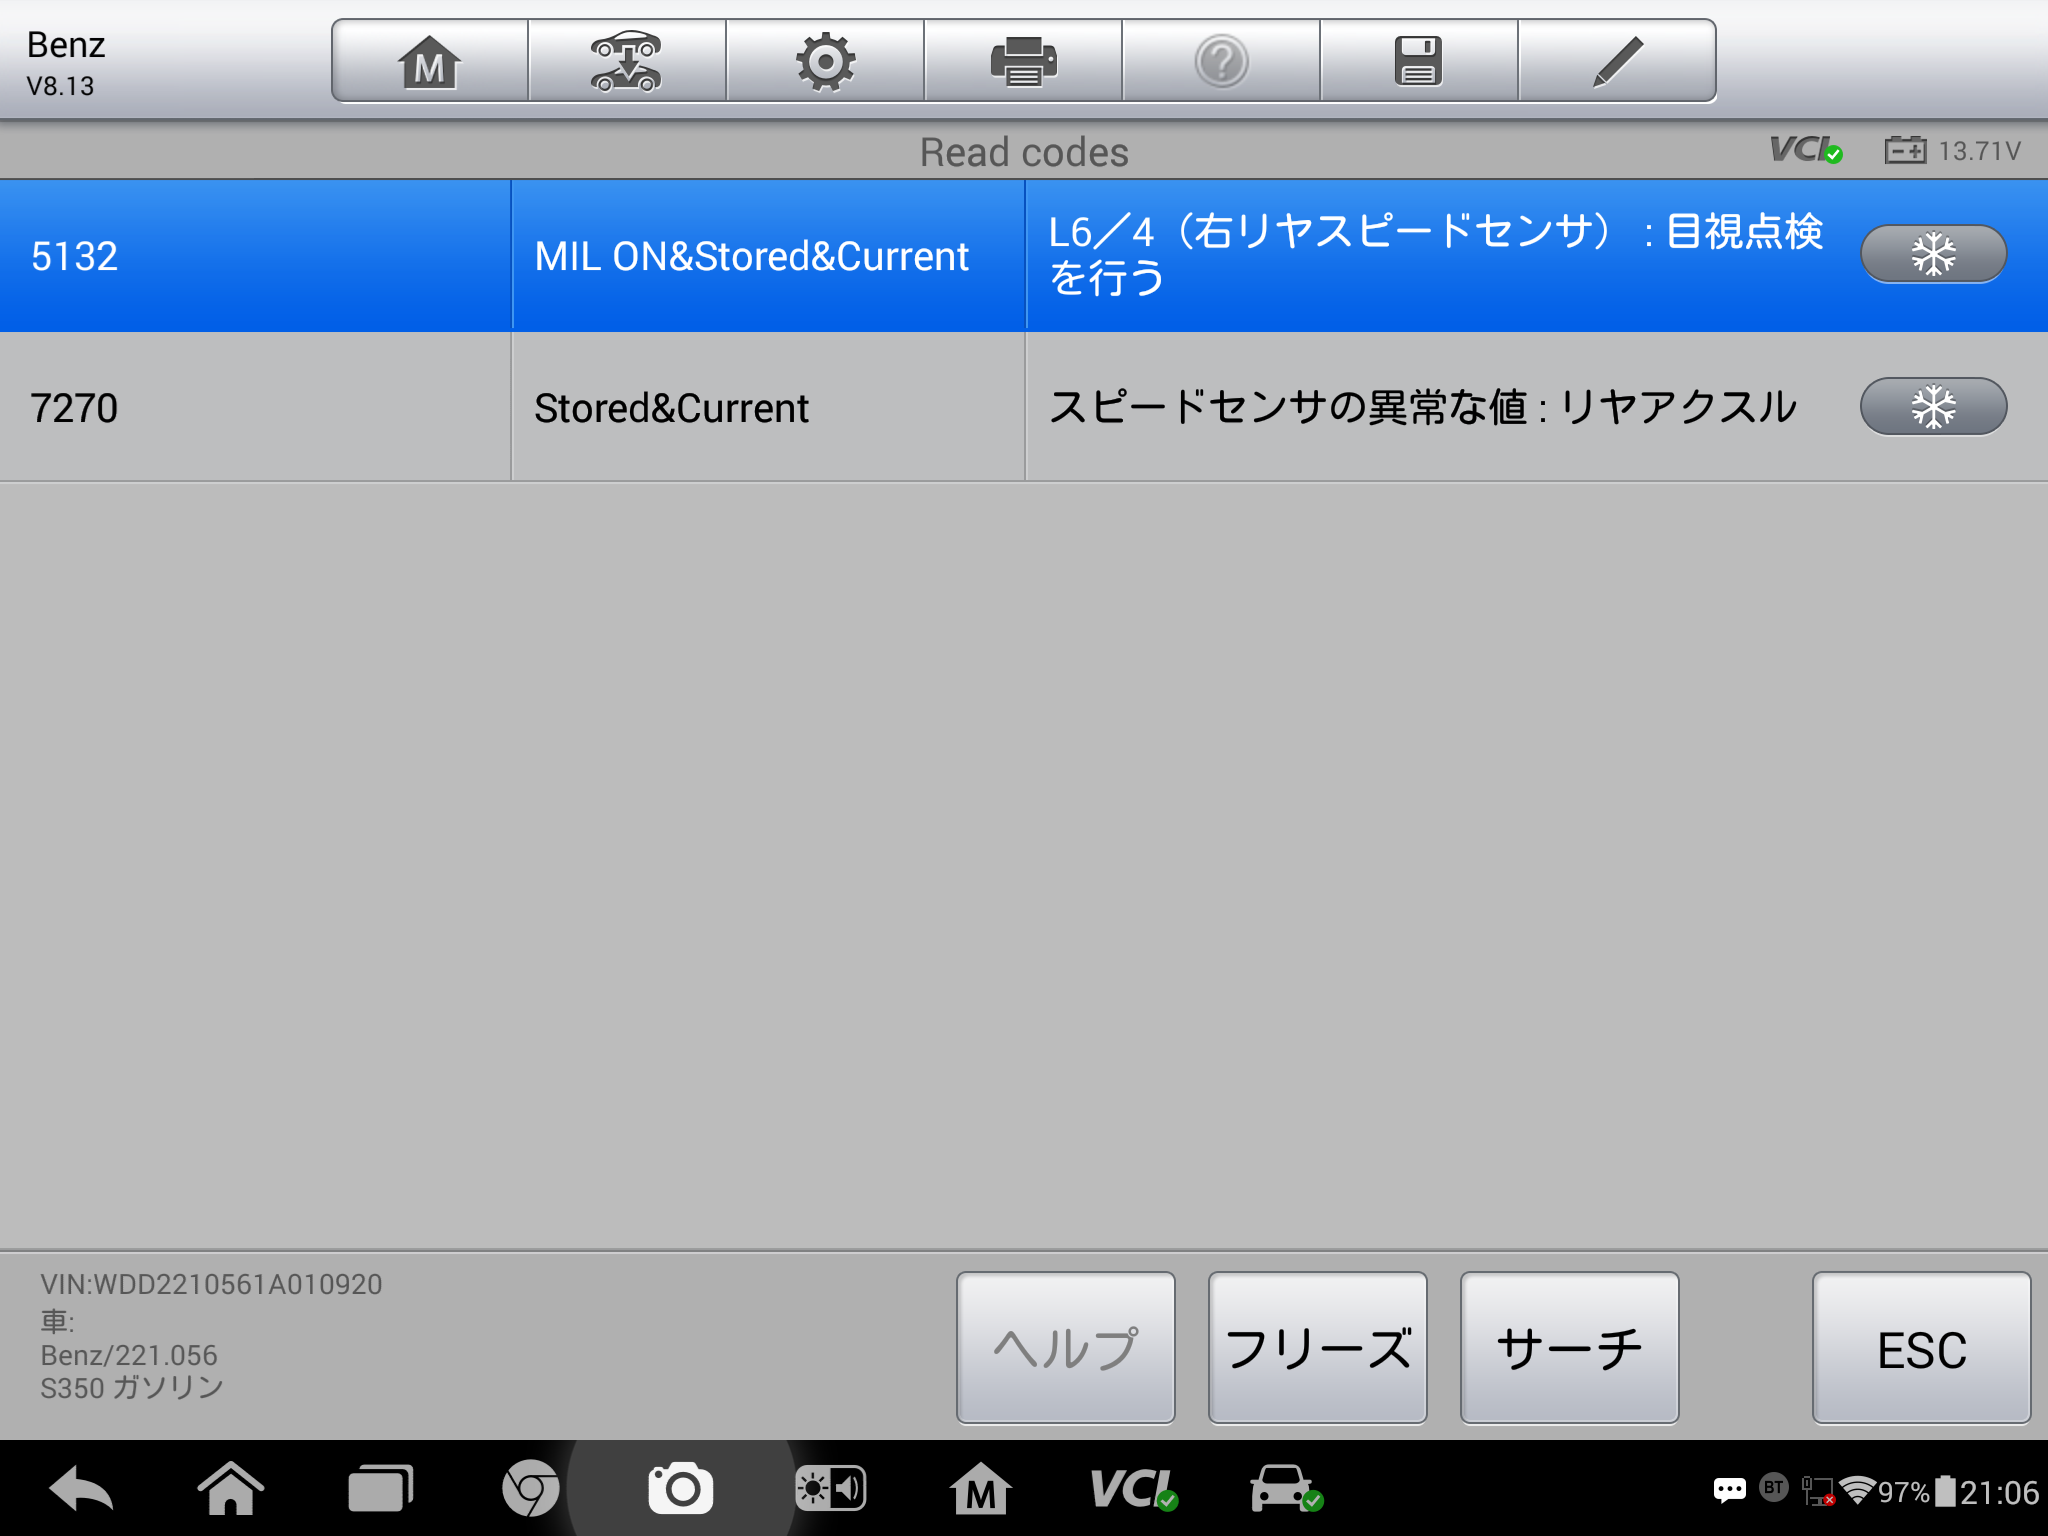2048x1536 pixels.
Task: Click the L6/4 右リヤスピードセンサ description
Action: pyautogui.click(x=1436, y=255)
